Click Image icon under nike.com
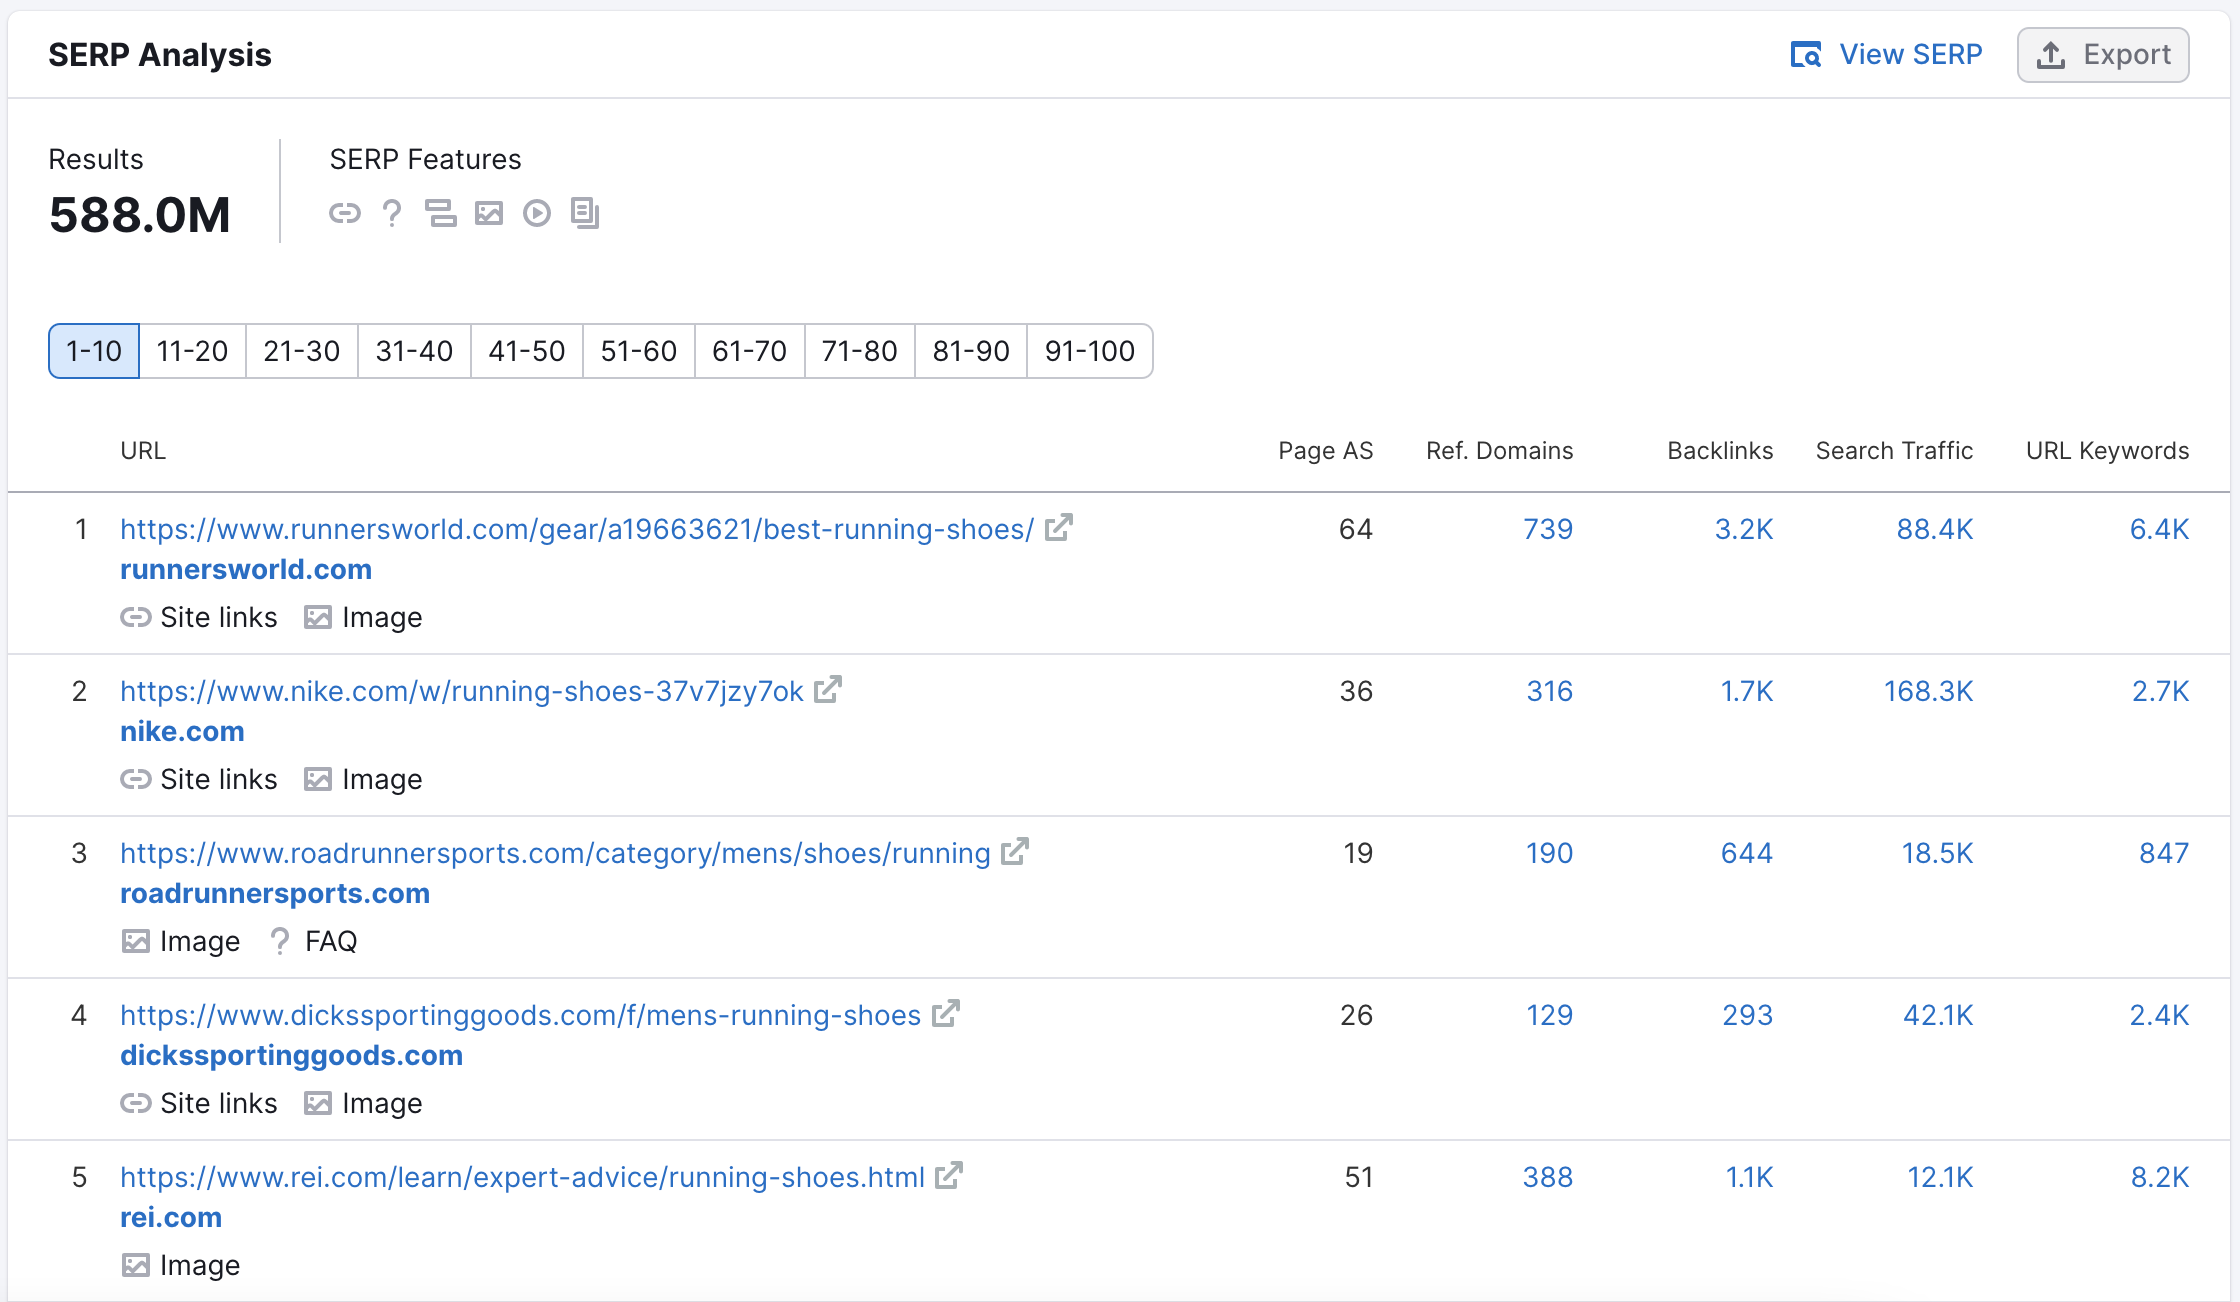Image resolution: width=2240 pixels, height=1302 pixels. (x=318, y=779)
